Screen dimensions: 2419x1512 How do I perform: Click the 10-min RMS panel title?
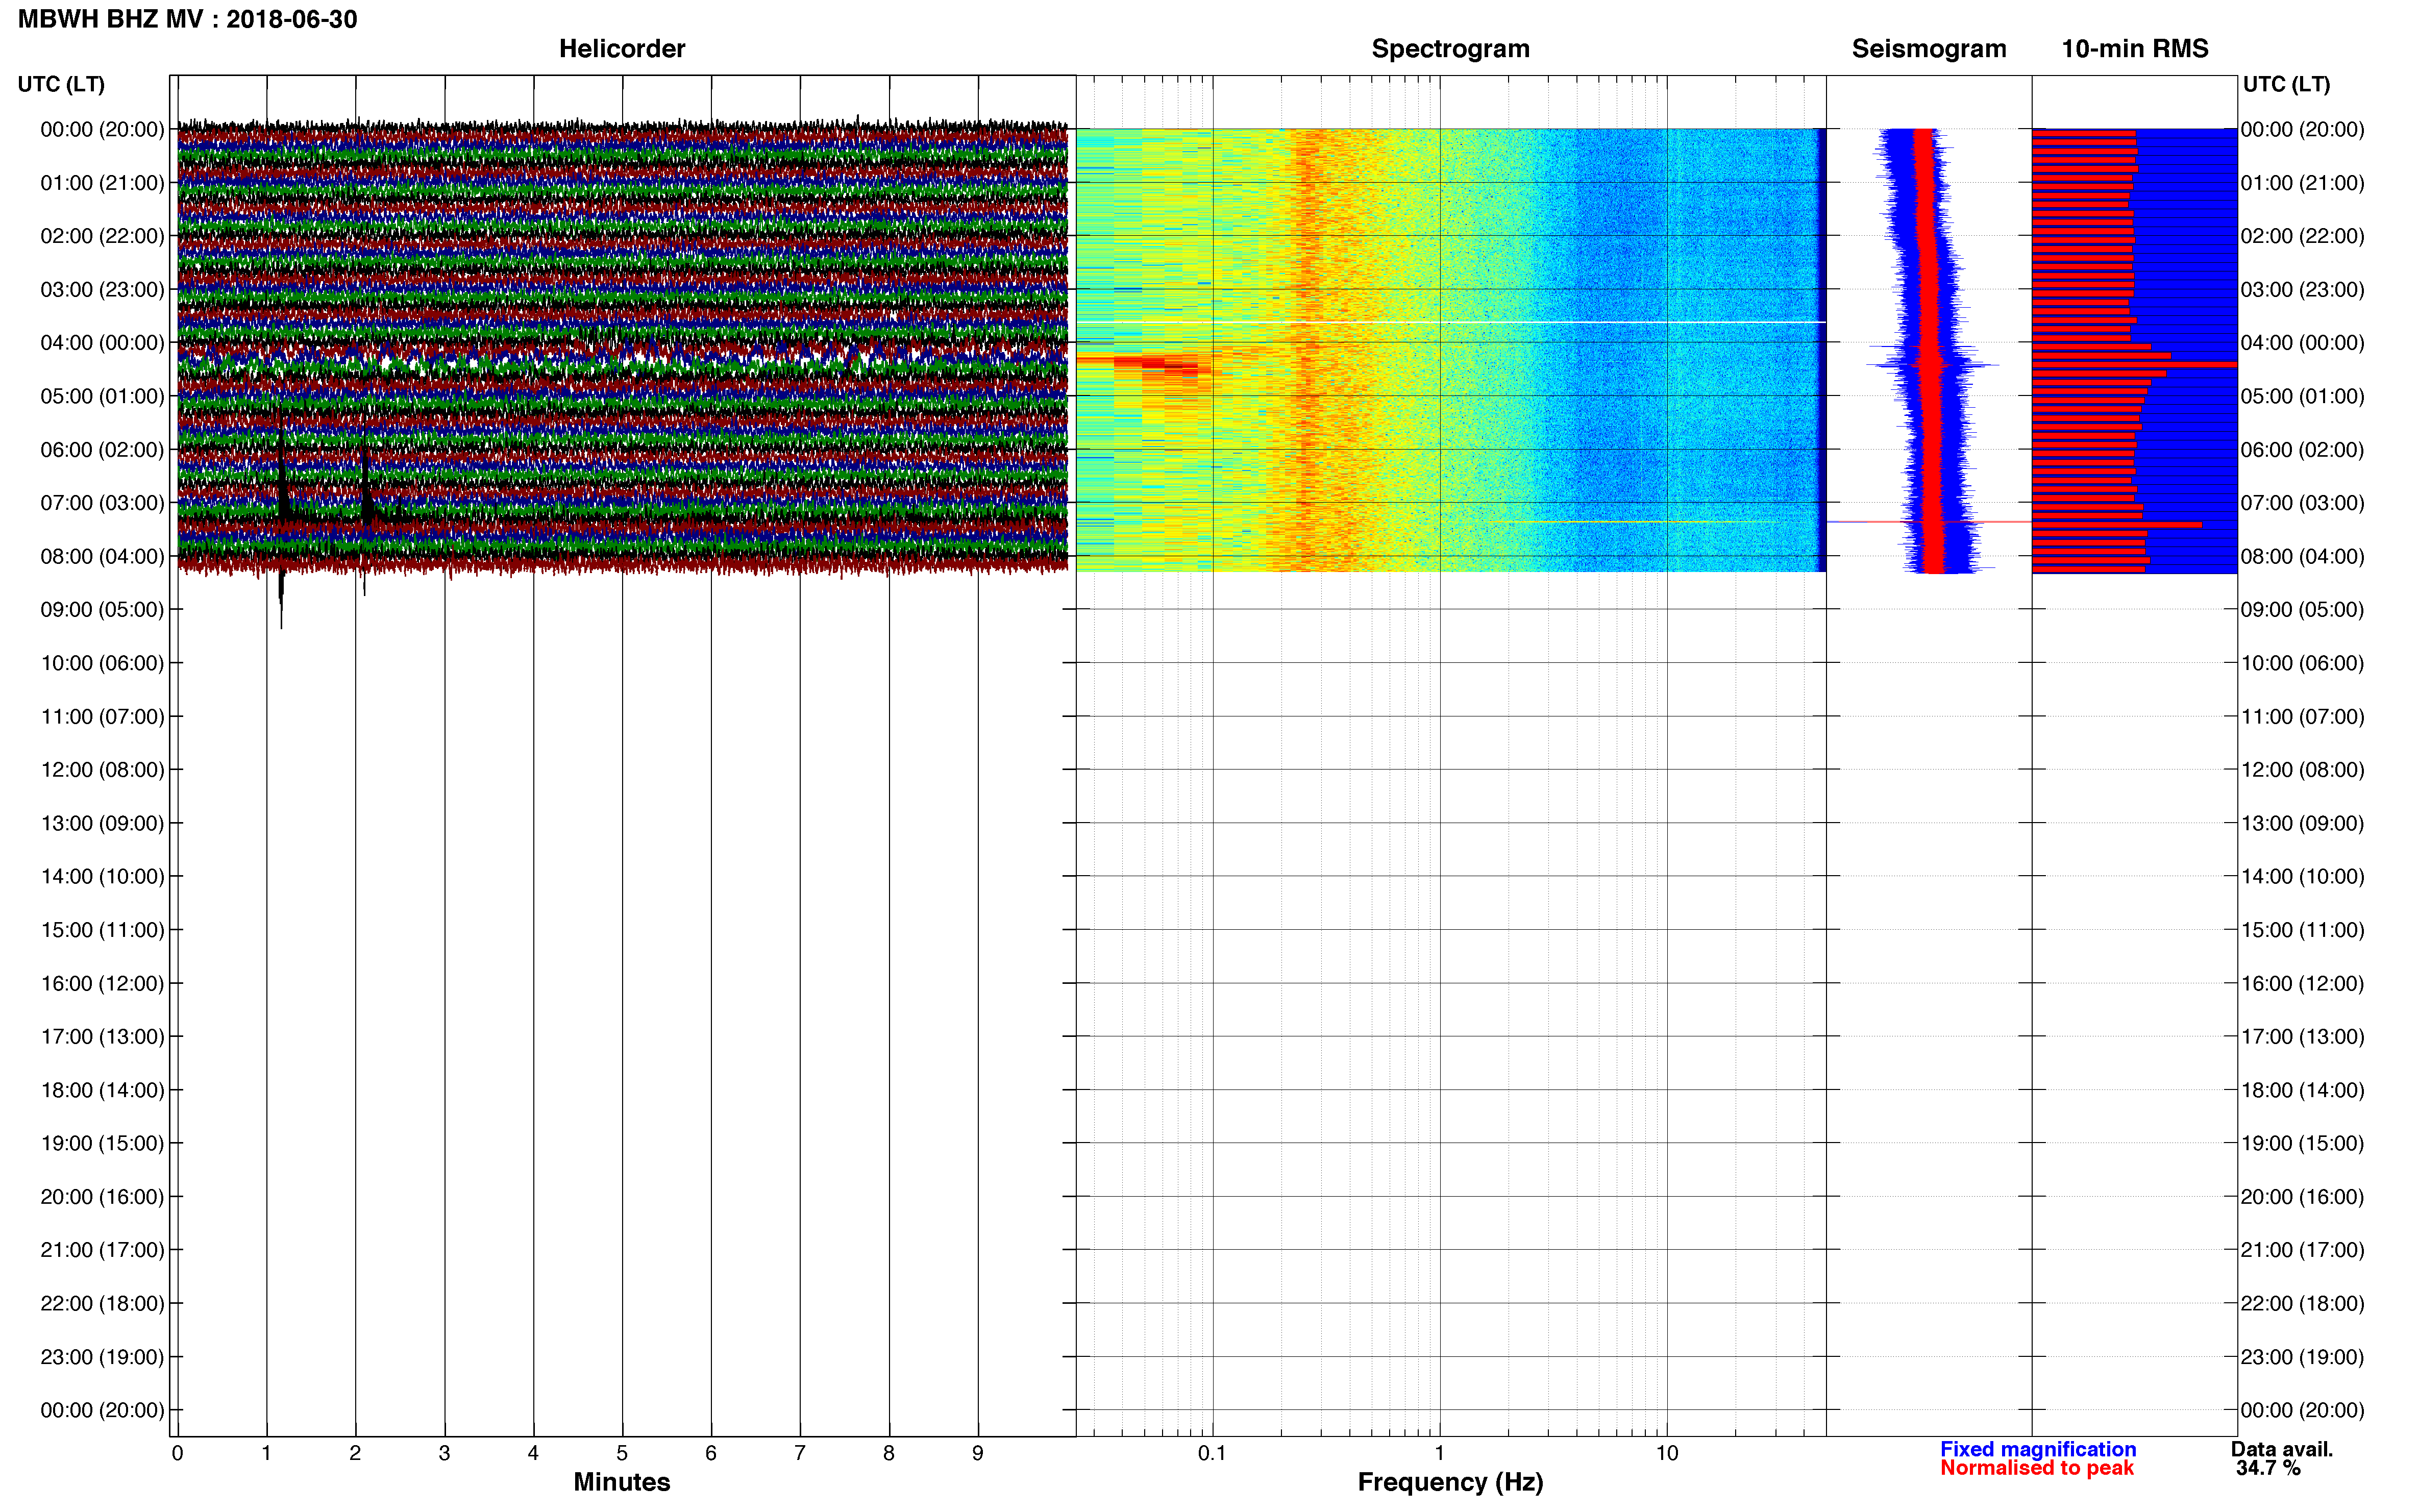2135,49
